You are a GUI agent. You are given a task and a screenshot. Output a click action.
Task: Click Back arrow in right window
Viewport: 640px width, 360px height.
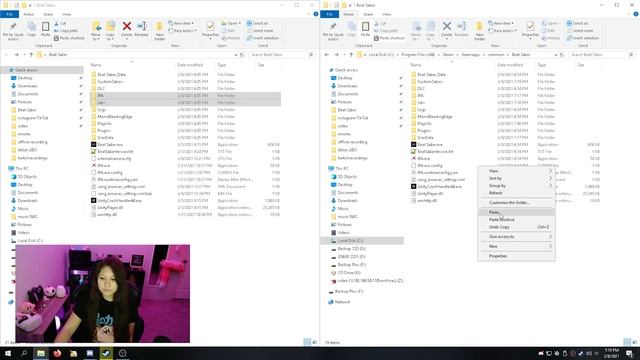[x=327, y=54]
